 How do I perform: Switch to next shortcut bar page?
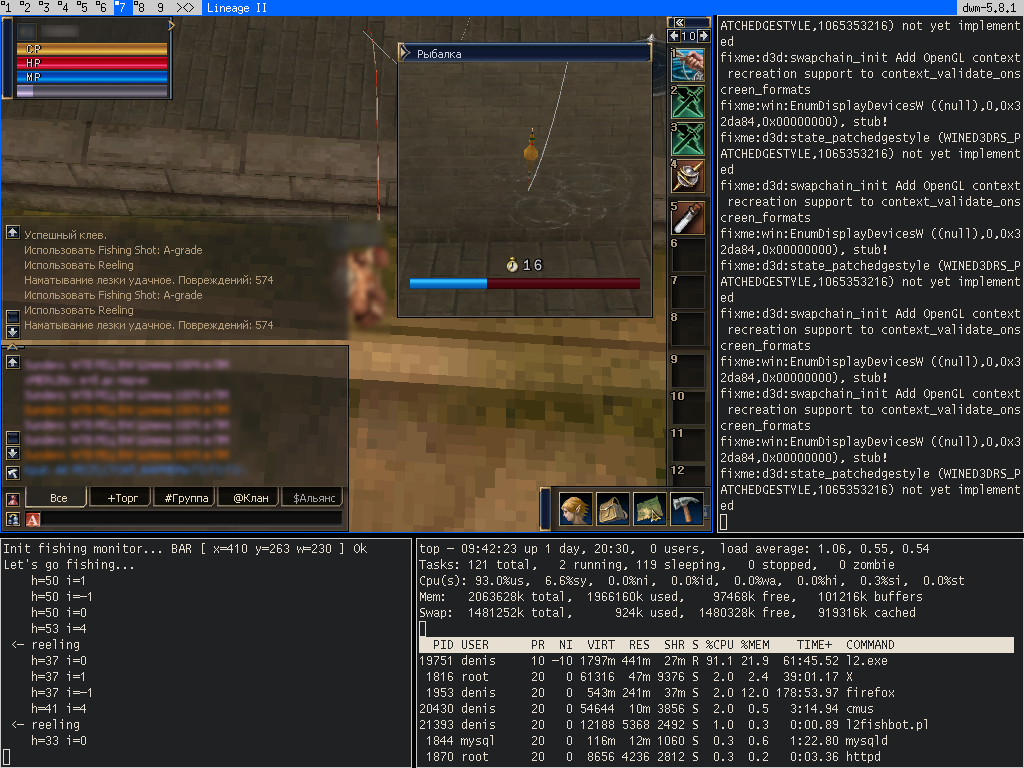pyautogui.click(x=703, y=36)
